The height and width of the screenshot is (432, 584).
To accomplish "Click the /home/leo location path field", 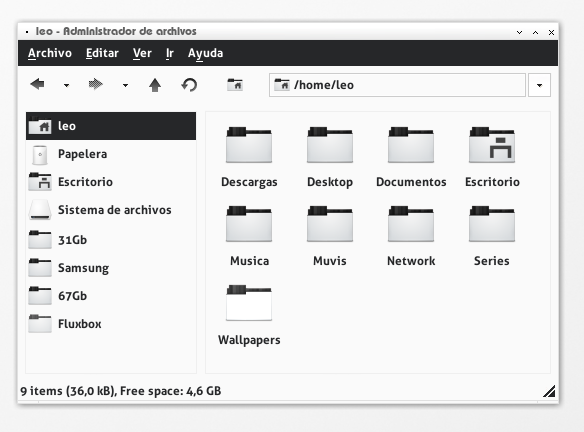I will tap(397, 85).
